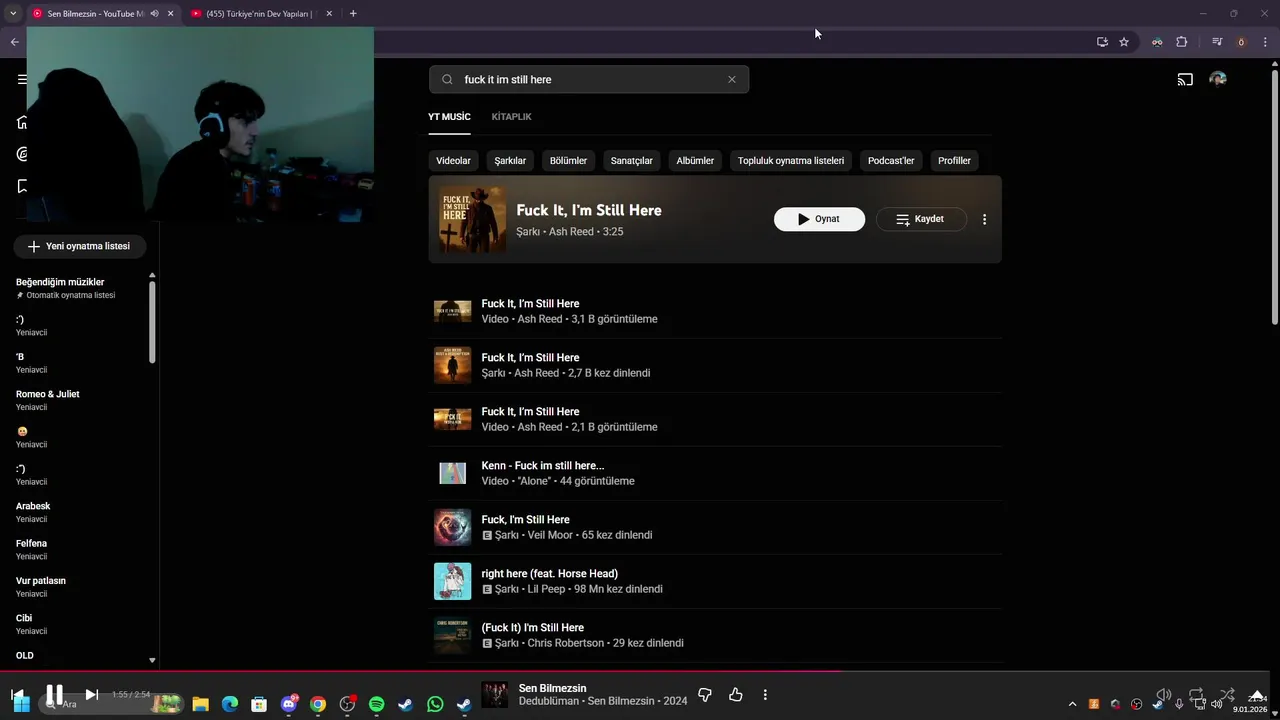The height and width of the screenshot is (720, 1280).
Task: Open player bar three-dot menu
Action: (x=765, y=695)
